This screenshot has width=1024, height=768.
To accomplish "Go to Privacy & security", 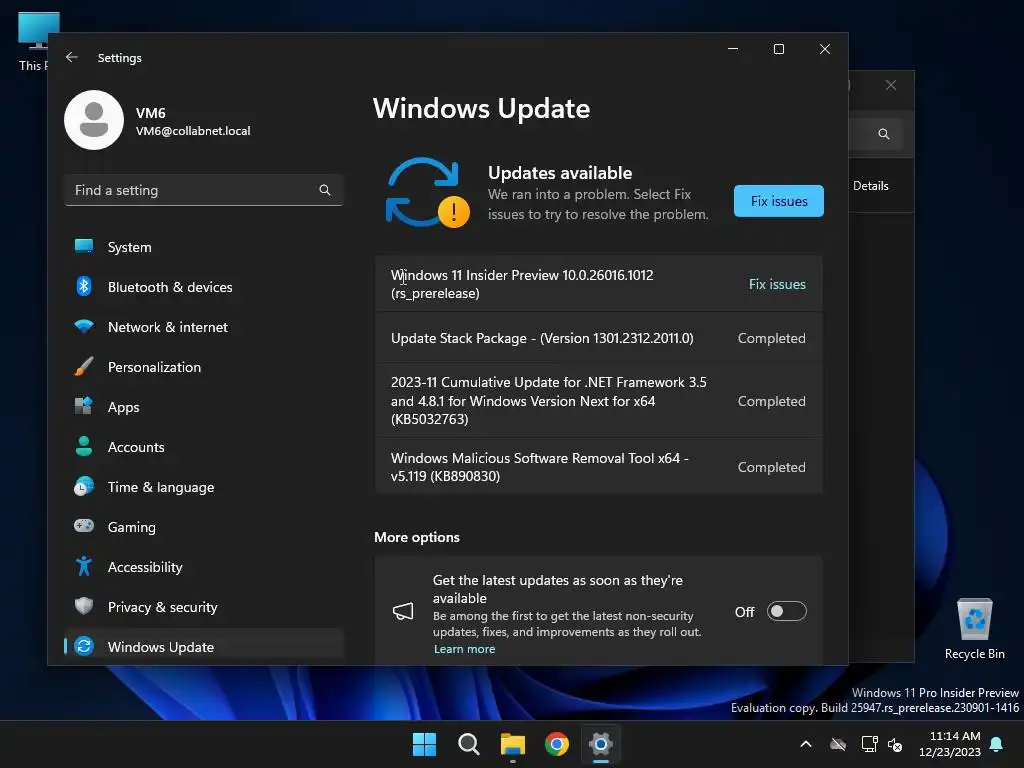I will tap(204, 607).
